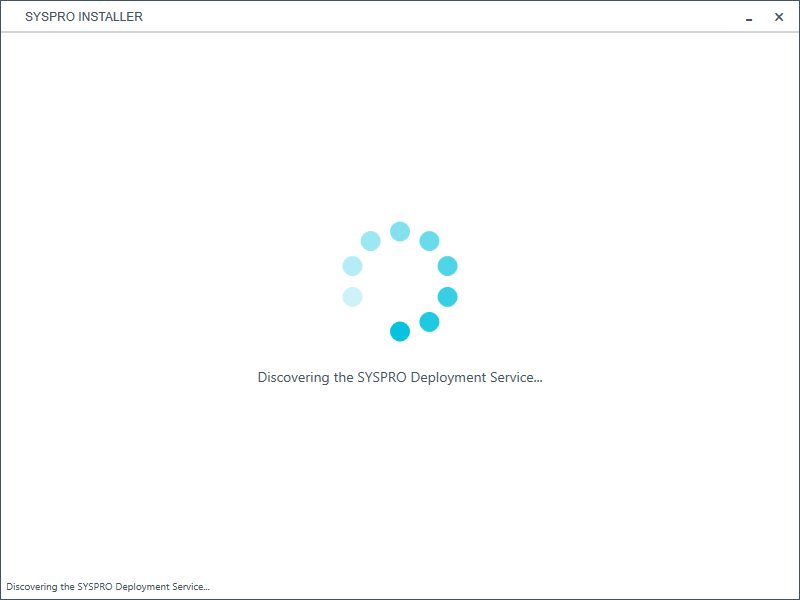Click the upper dot on the spinner's left side
Screen dimensions: 800x600
[x=352, y=266]
